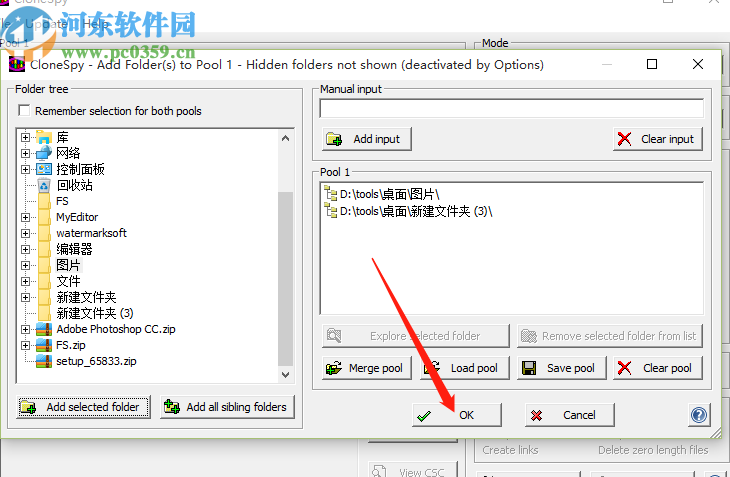Expand the MyEditor folder node
Image resolution: width=730 pixels, height=477 pixels.
tap(26, 217)
